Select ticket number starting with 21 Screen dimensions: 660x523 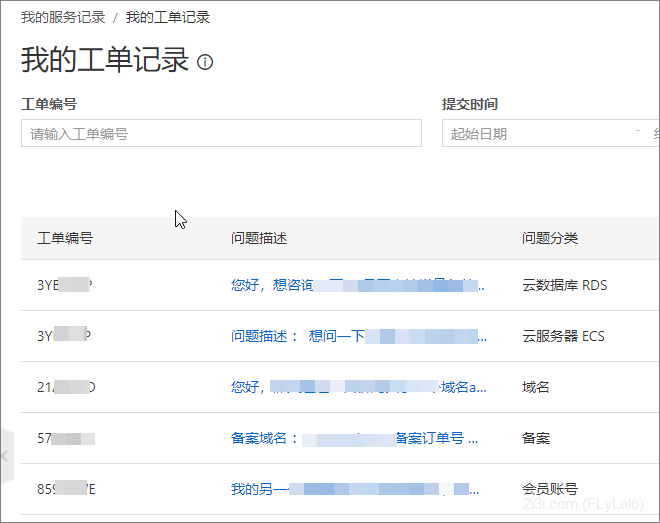[66, 387]
